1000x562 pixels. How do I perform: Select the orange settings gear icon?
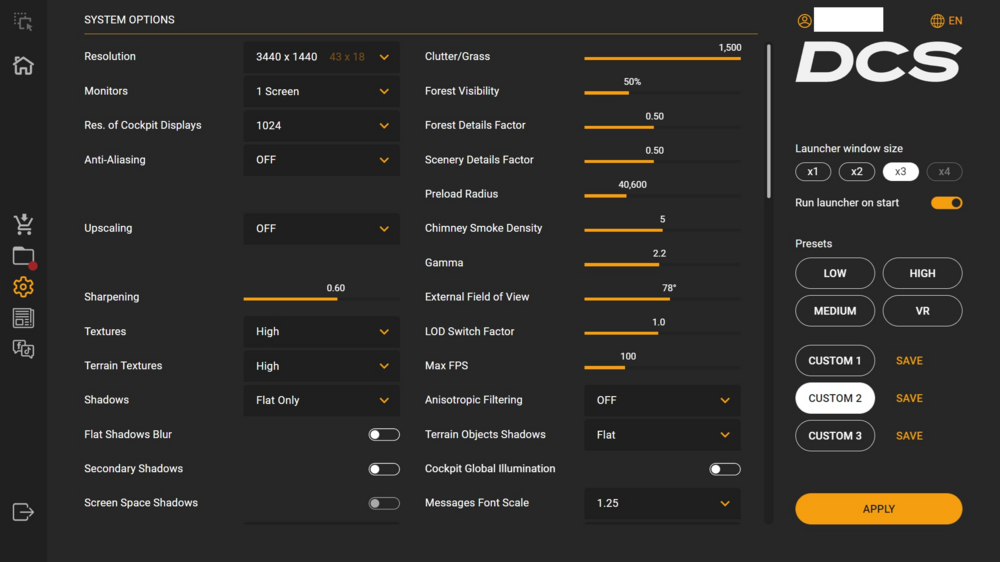tap(23, 287)
